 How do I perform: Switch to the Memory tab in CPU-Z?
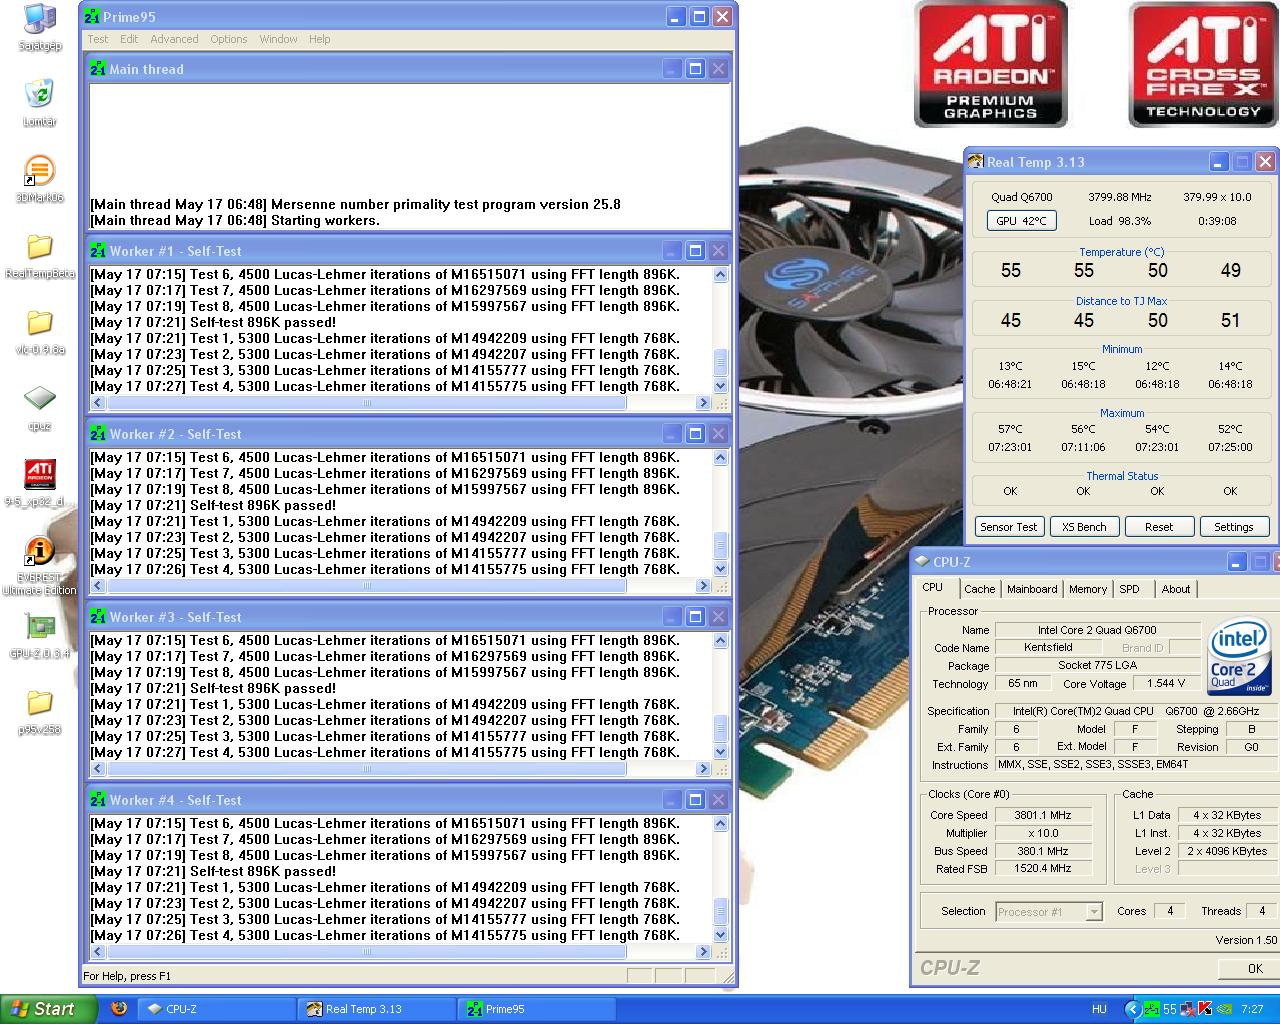1088,589
